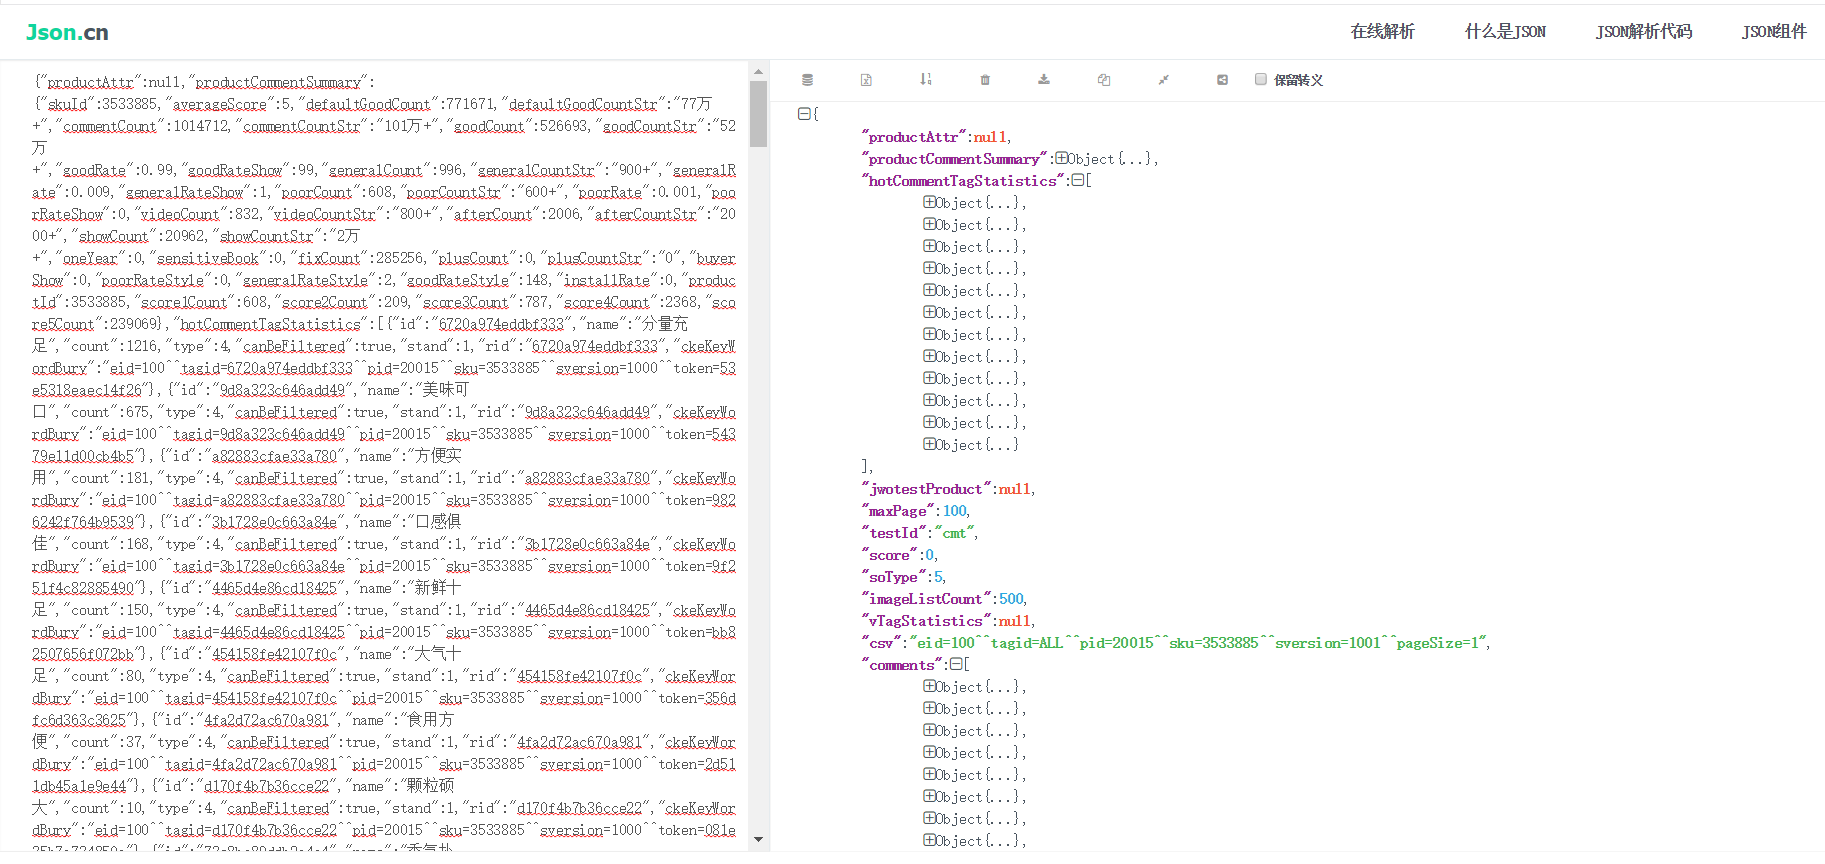1825x864 pixels.
Task: Expand third Object under hotCommentTagStatistics
Action: [x=930, y=246]
